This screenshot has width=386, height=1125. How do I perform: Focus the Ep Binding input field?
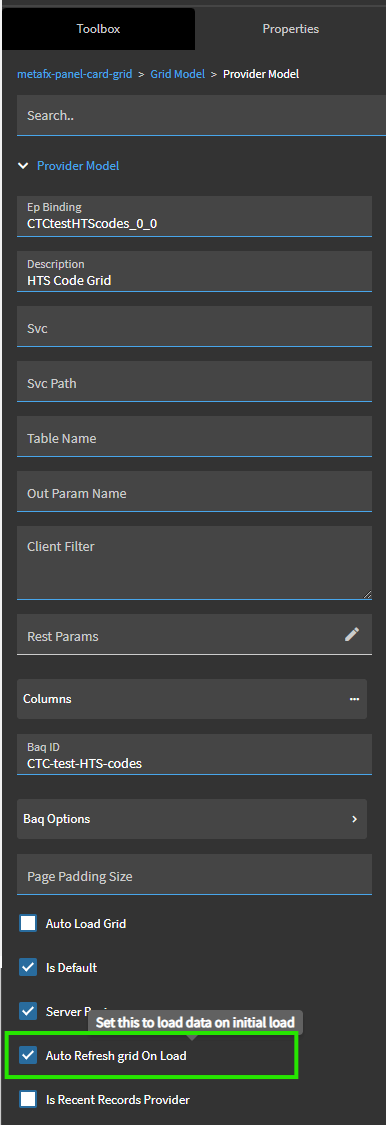pyautogui.click(x=194, y=216)
